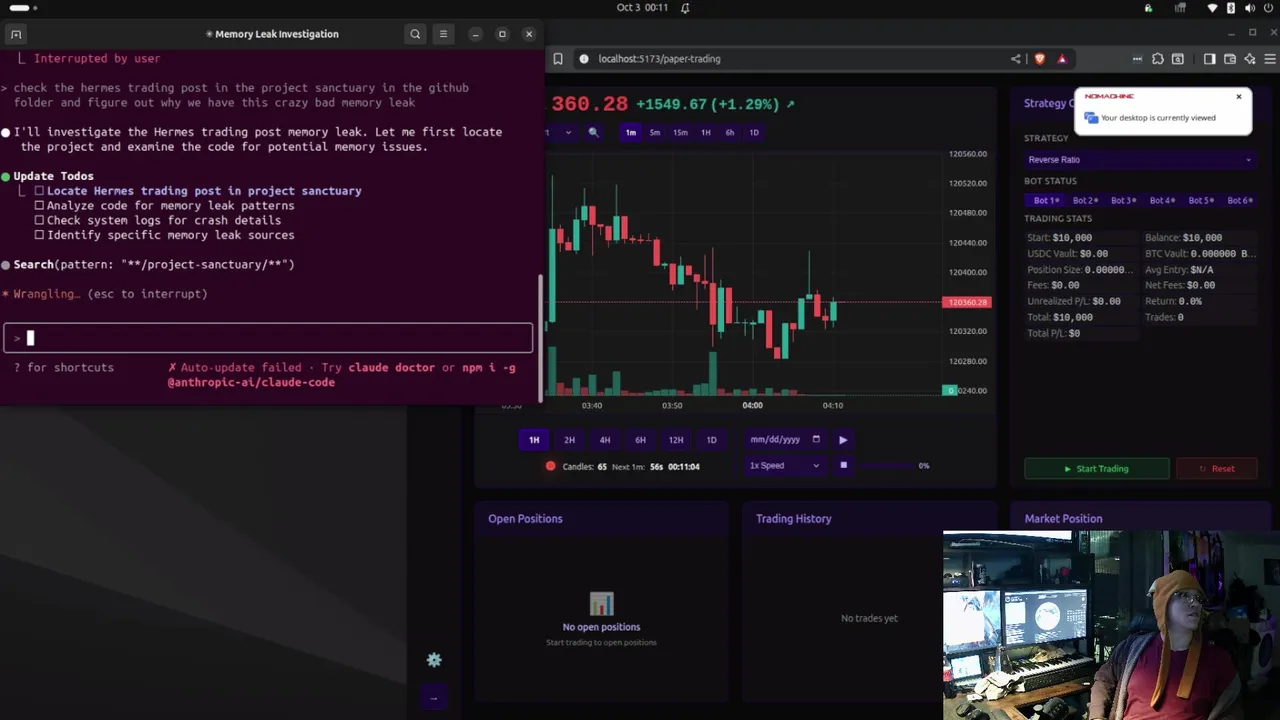The image size is (1280, 720).
Task: Open the Reverse Ratio strategy dropdown
Action: 1139,160
